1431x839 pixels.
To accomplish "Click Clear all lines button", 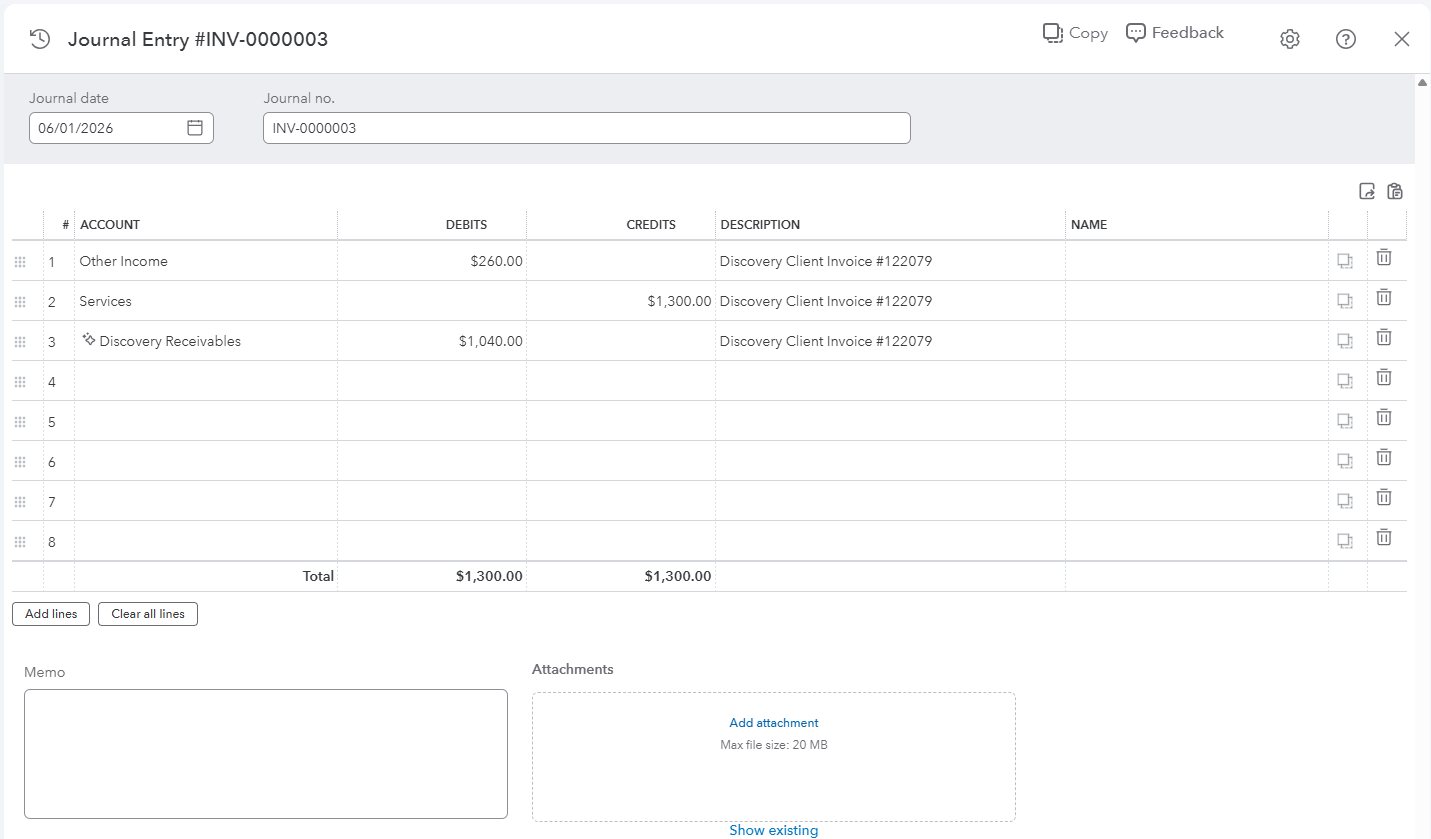I will pos(148,614).
